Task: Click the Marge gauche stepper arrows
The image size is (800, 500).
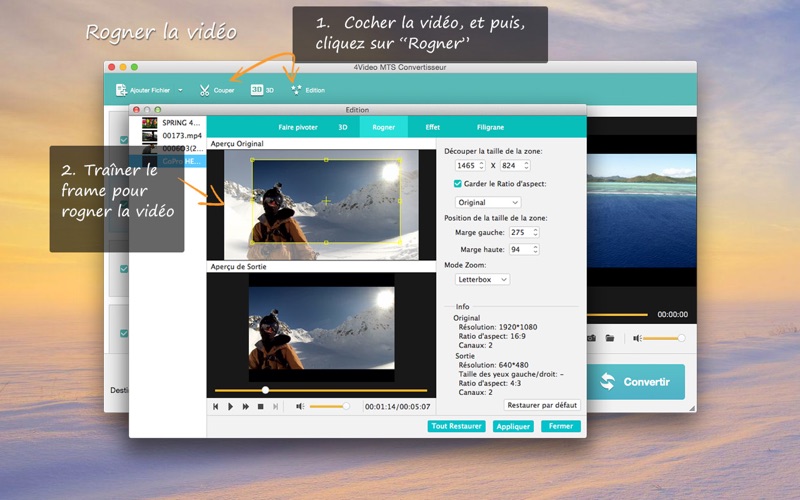Action: 536,232
